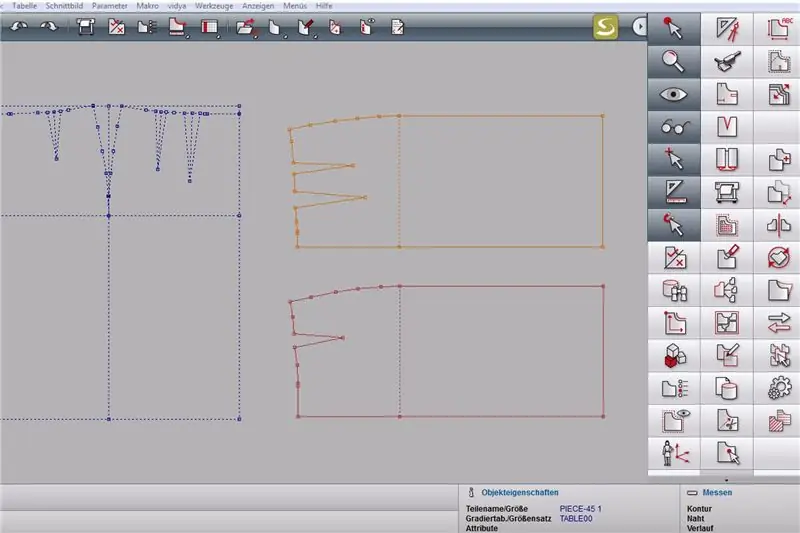This screenshot has height=533, width=800.
Task: Select pointer with red rotate arrow tool
Action: click(673, 224)
